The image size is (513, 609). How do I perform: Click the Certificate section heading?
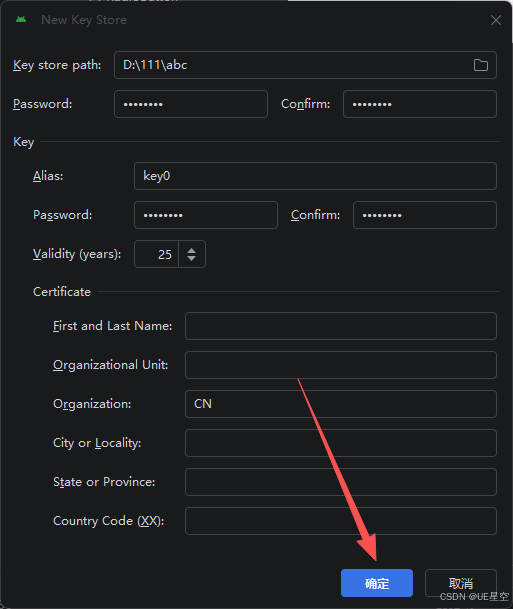click(x=62, y=292)
